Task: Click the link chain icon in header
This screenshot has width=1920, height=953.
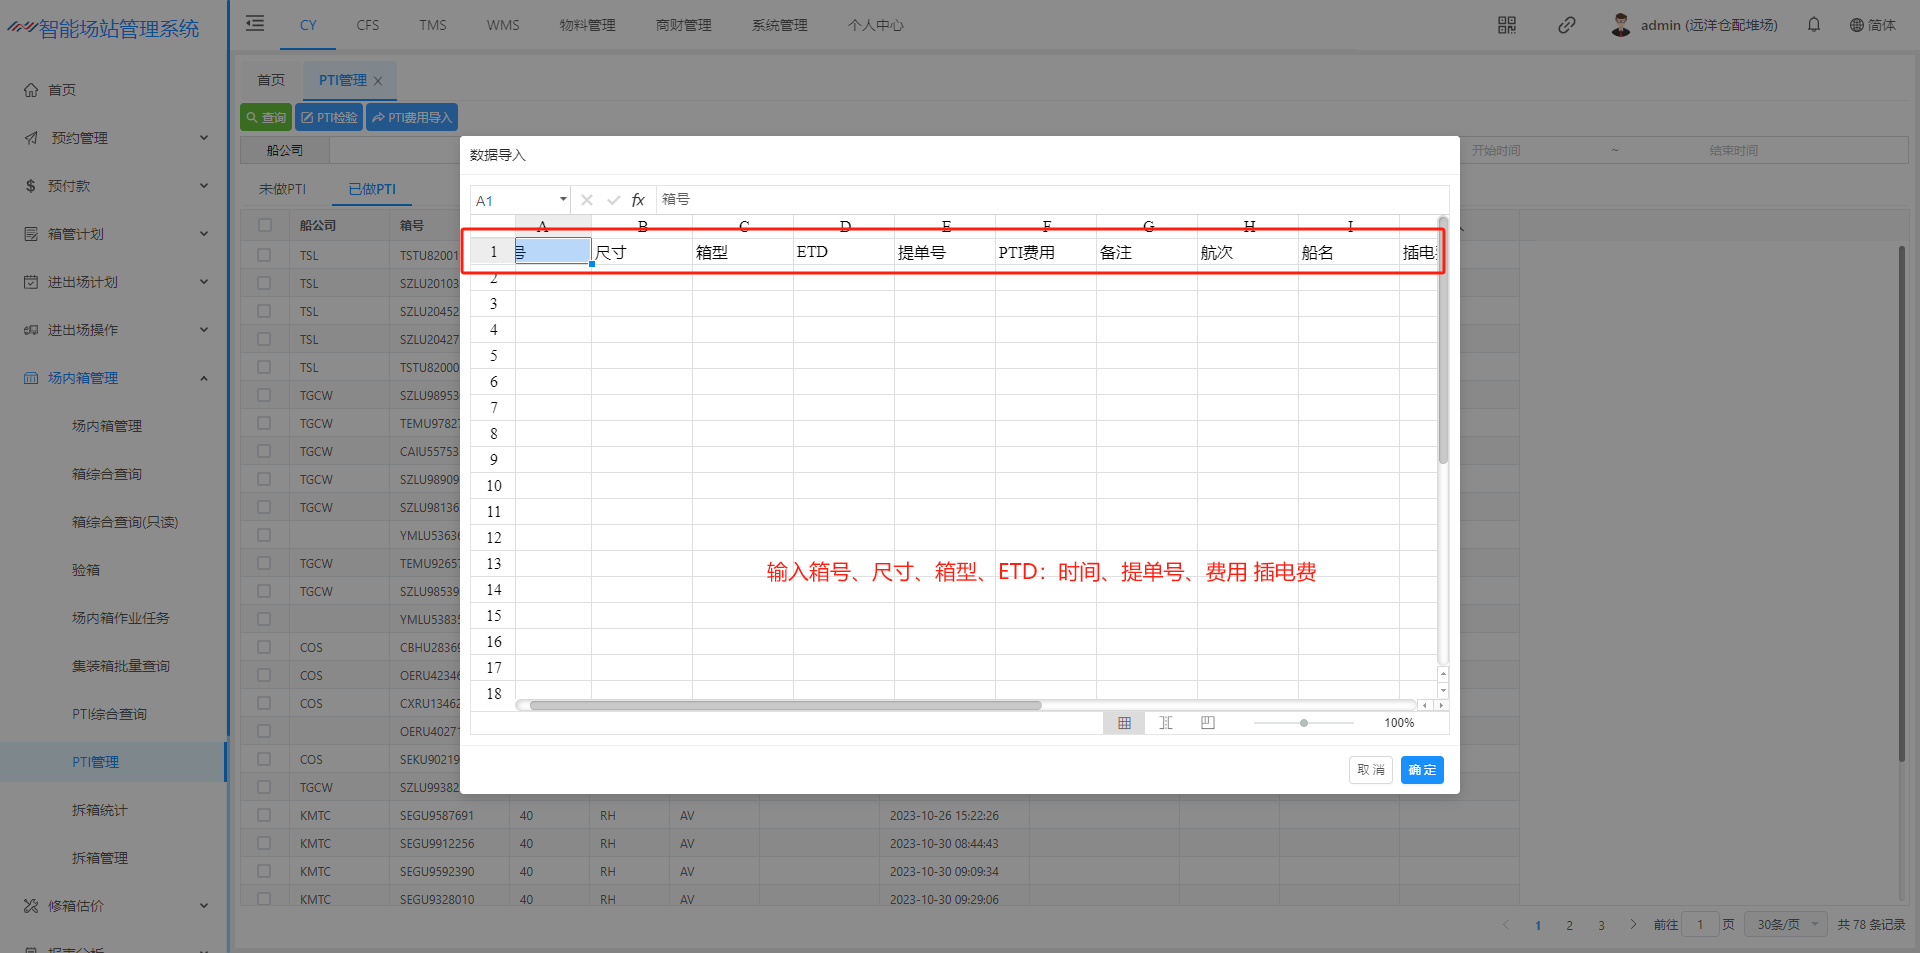Action: point(1566,25)
